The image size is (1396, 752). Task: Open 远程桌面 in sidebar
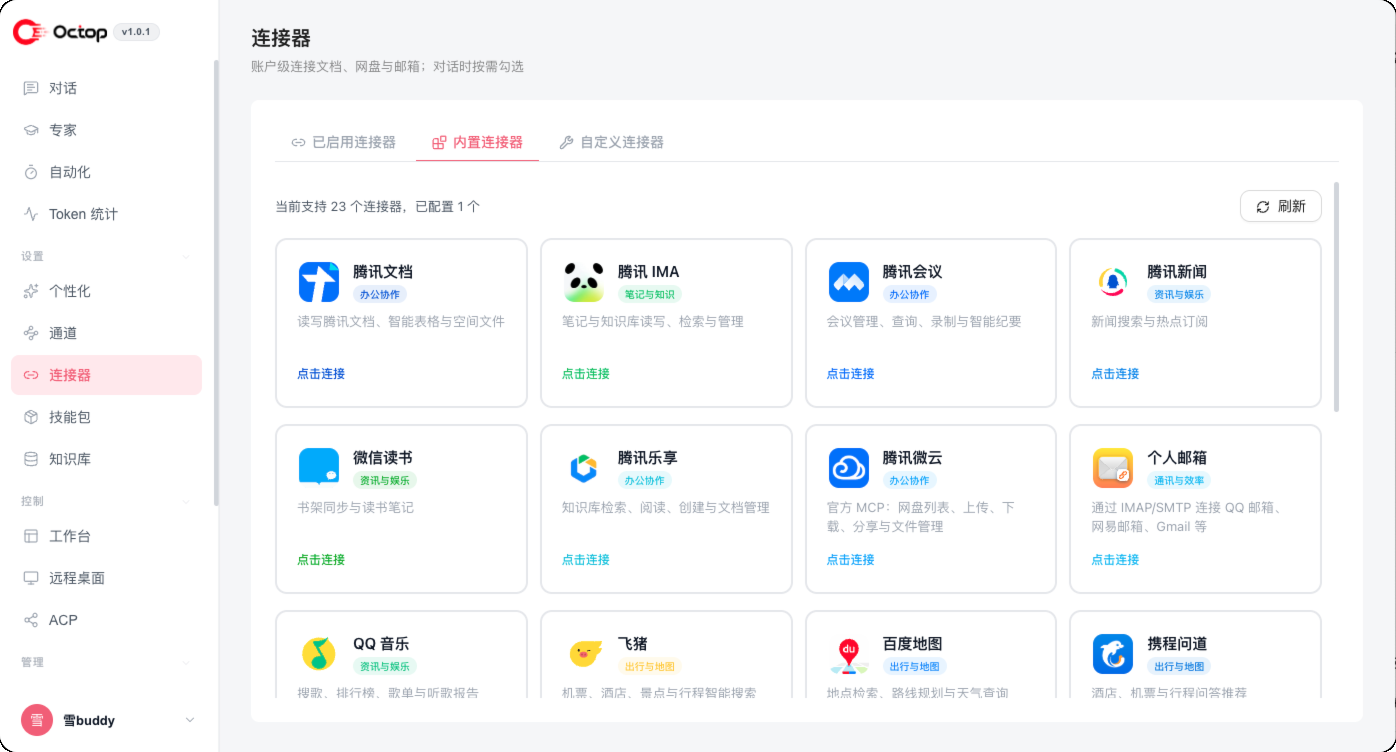pos(106,578)
